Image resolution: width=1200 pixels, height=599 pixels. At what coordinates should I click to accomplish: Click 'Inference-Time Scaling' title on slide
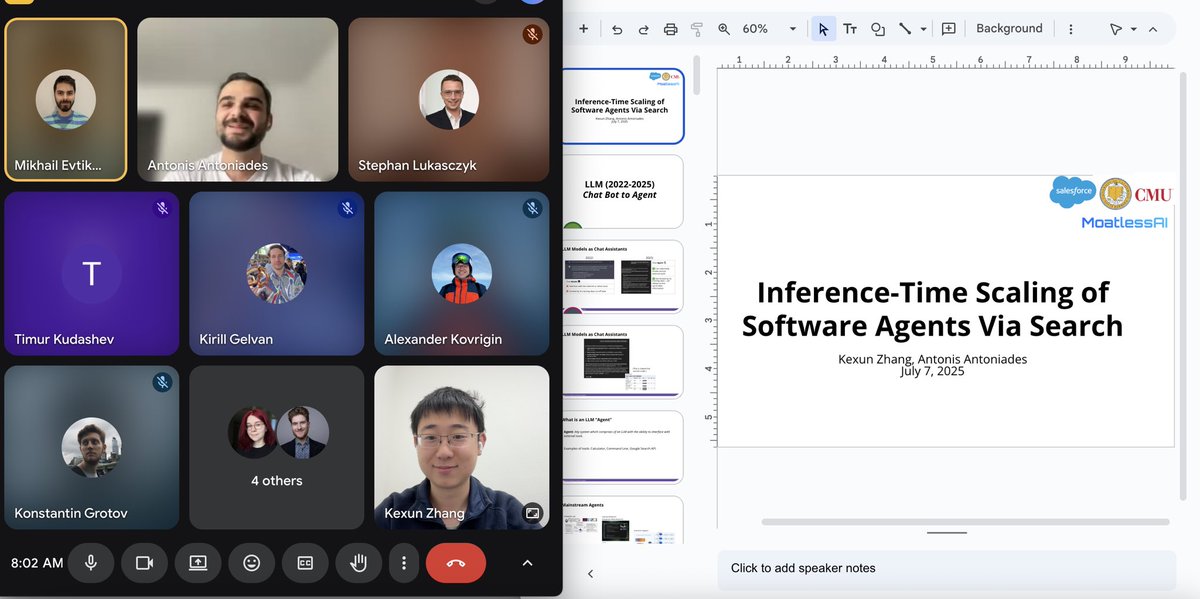pyautogui.click(x=932, y=308)
